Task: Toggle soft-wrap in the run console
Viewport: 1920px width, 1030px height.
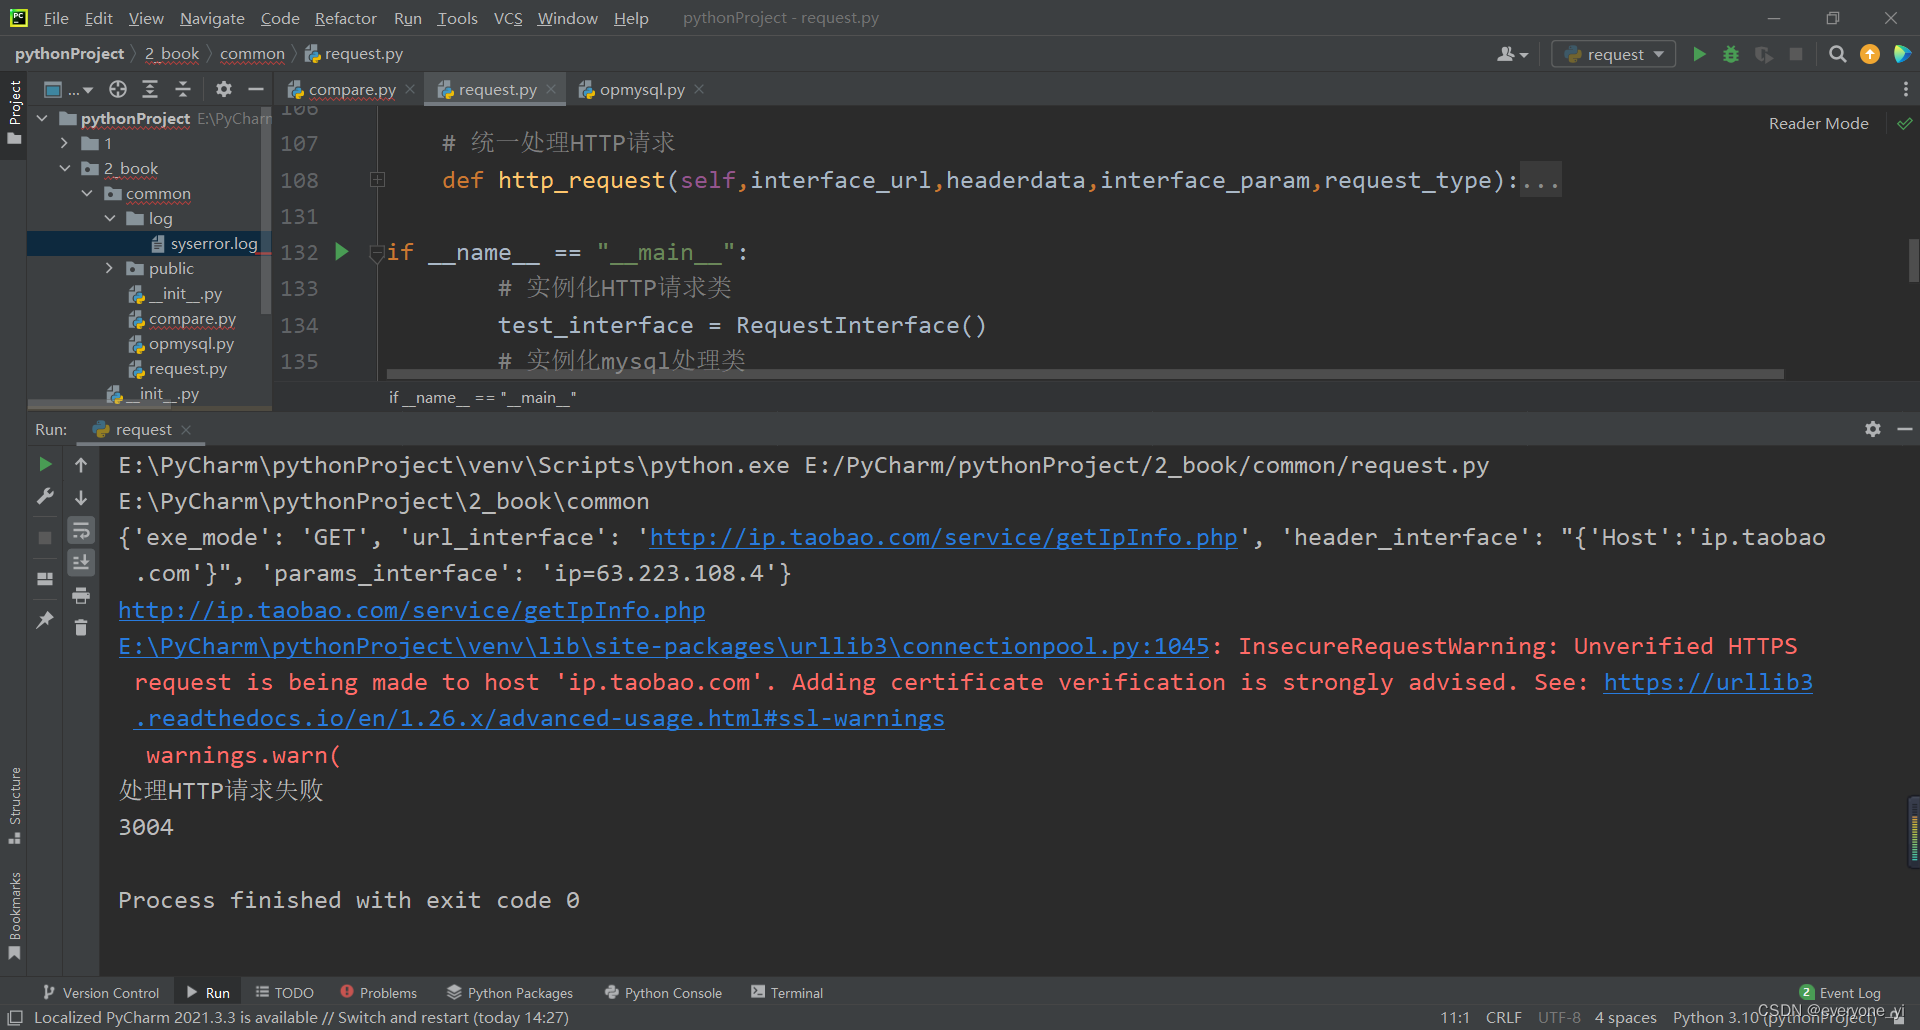Action: coord(81,530)
